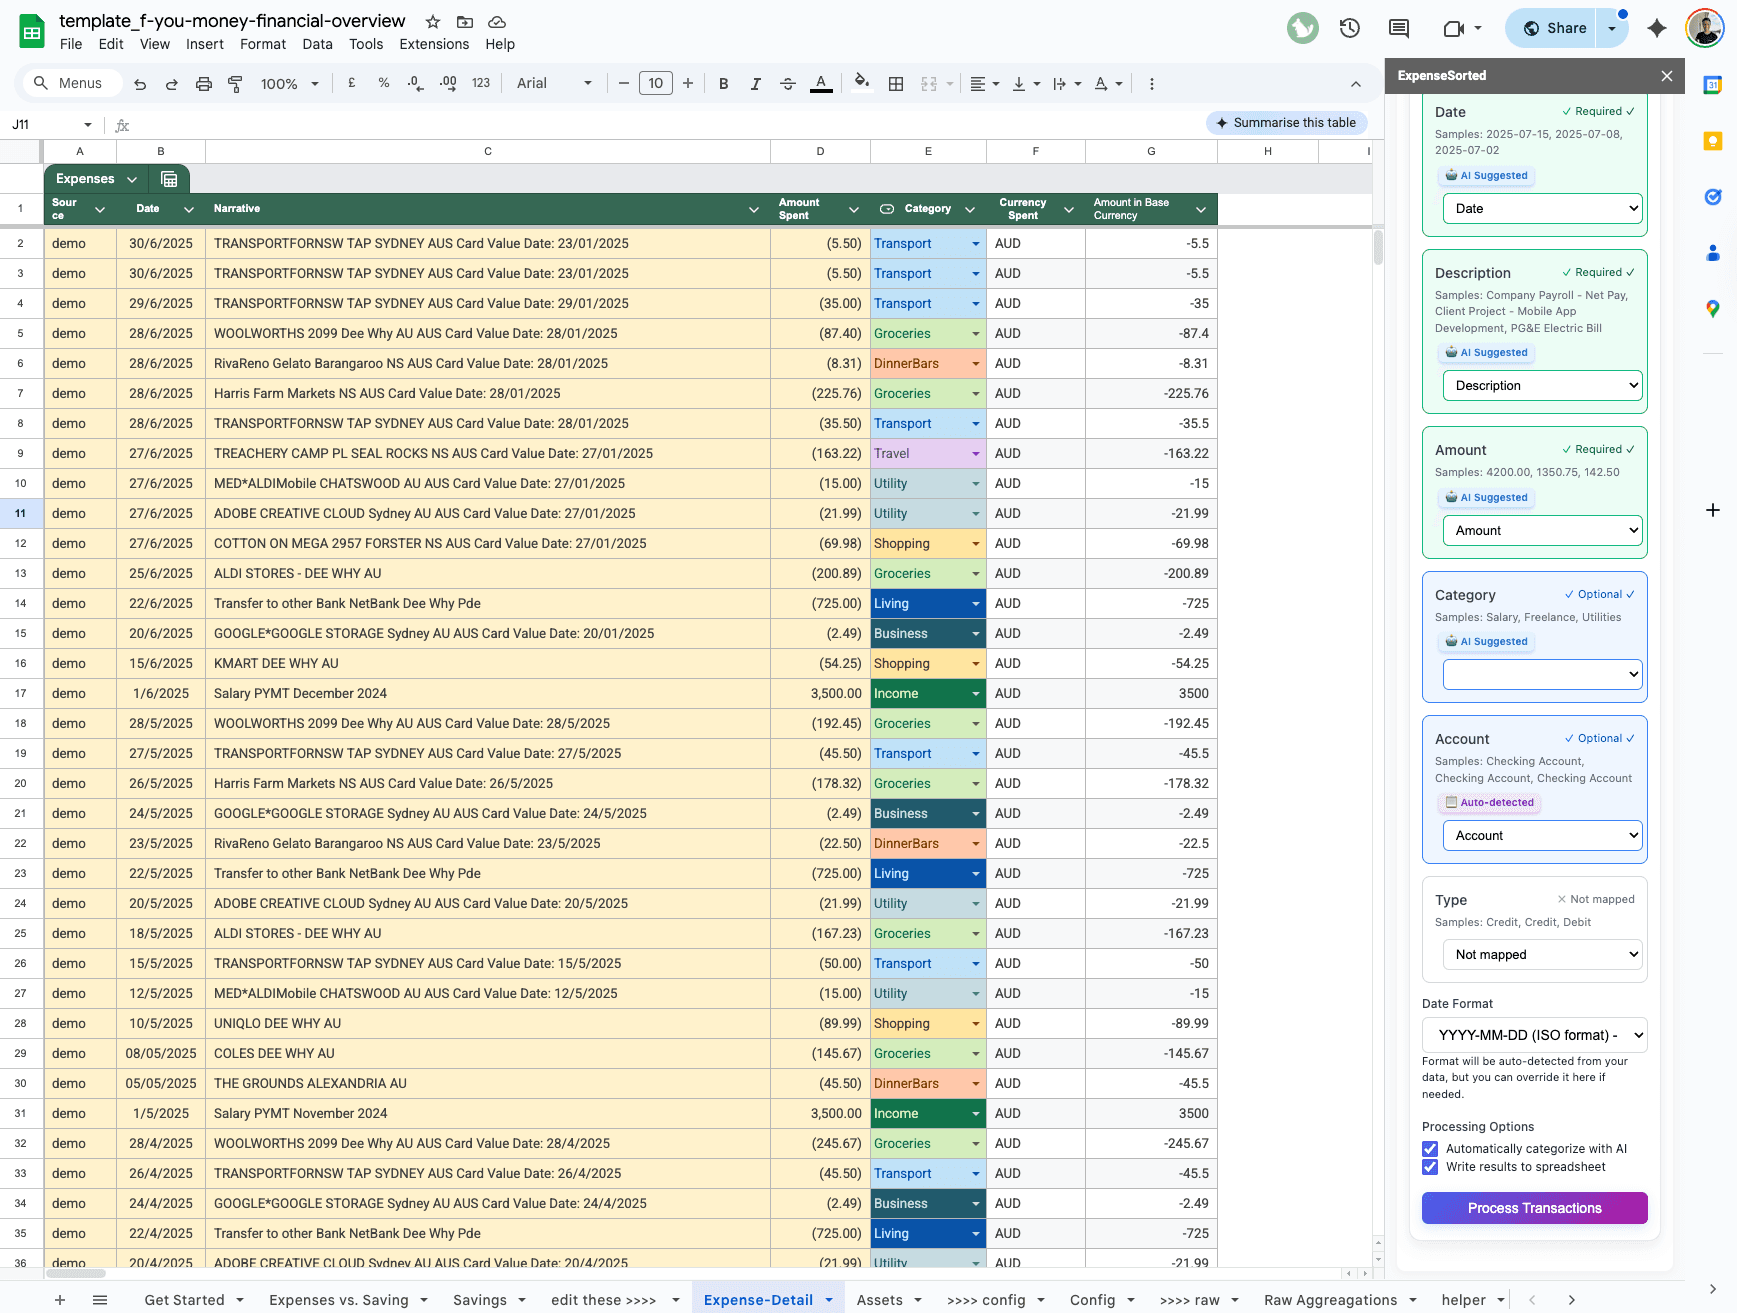
Task: Toggle italic formatting
Action: point(756,84)
